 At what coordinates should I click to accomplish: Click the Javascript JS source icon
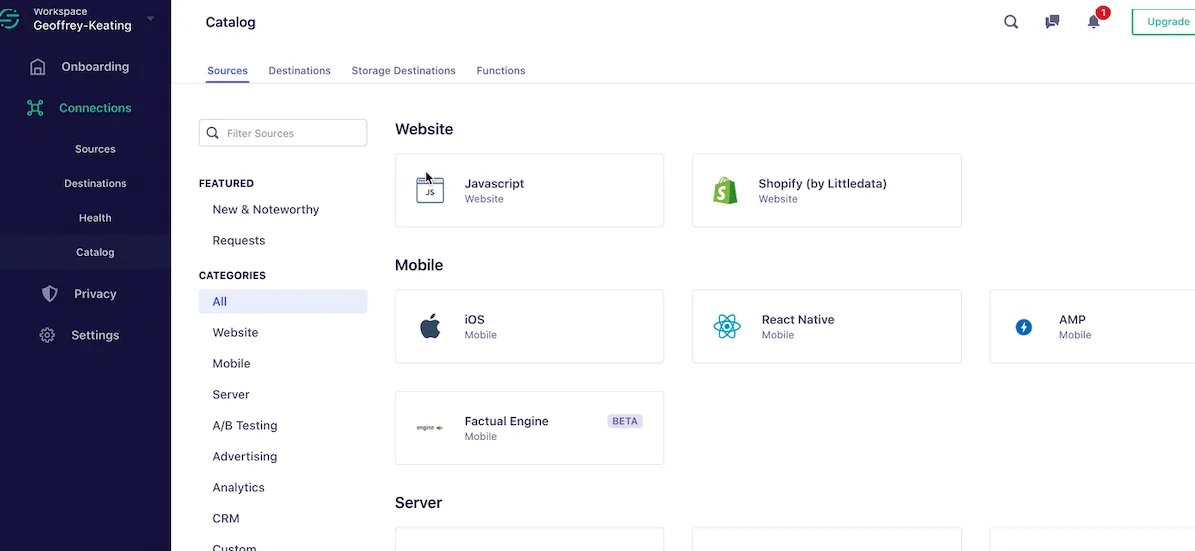pos(430,190)
